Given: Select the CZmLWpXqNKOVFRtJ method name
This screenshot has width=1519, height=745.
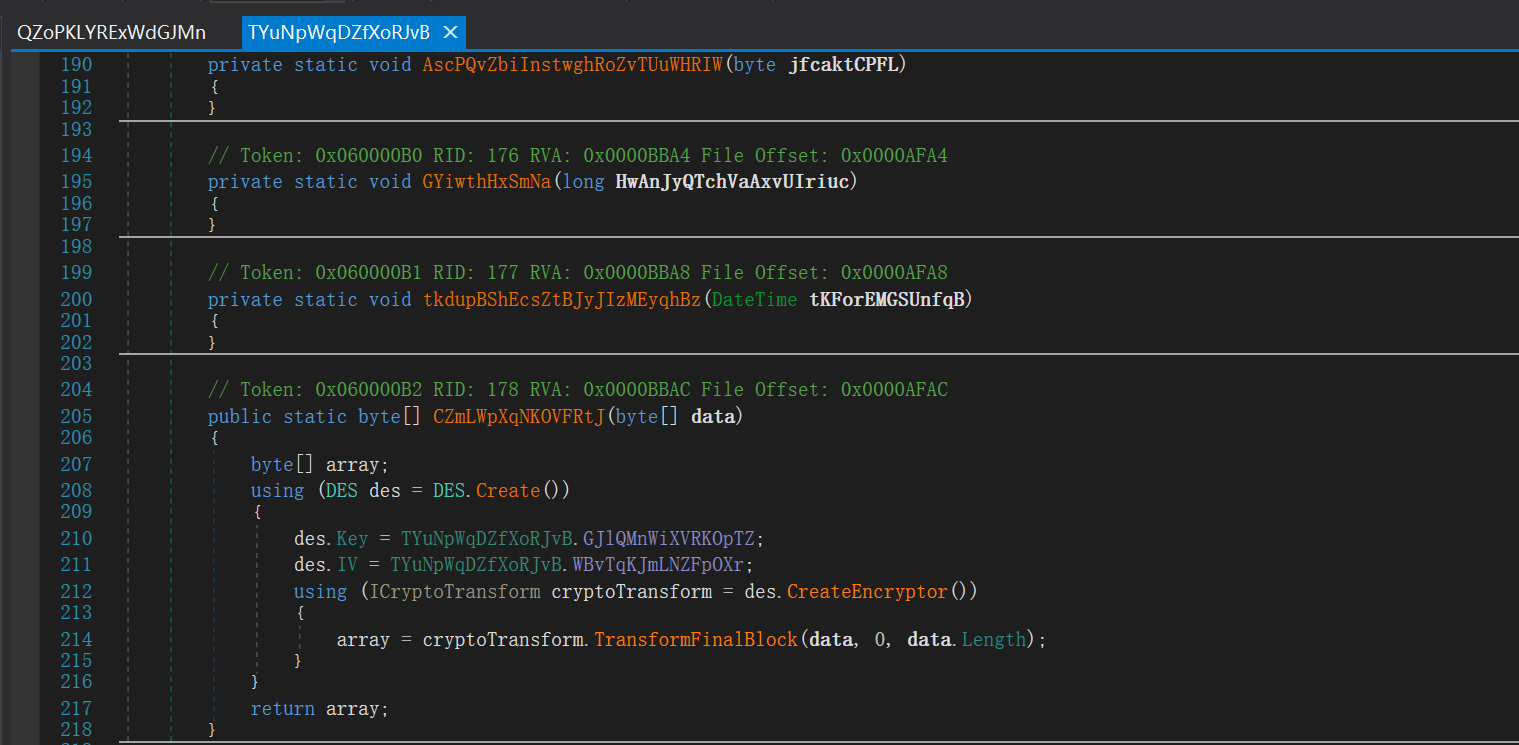Looking at the screenshot, I should [518, 417].
